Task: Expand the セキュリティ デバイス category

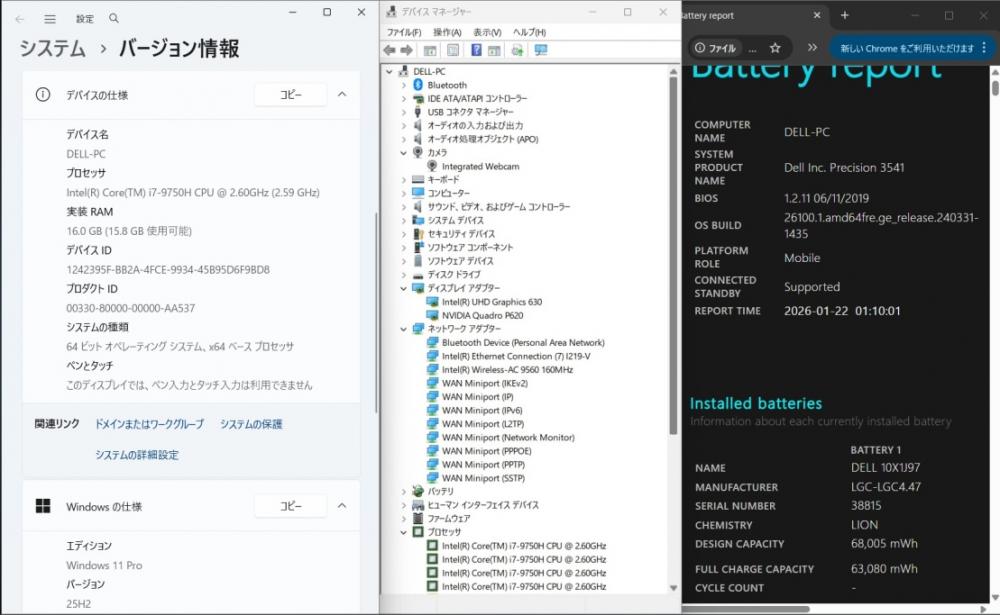Action: tap(403, 234)
